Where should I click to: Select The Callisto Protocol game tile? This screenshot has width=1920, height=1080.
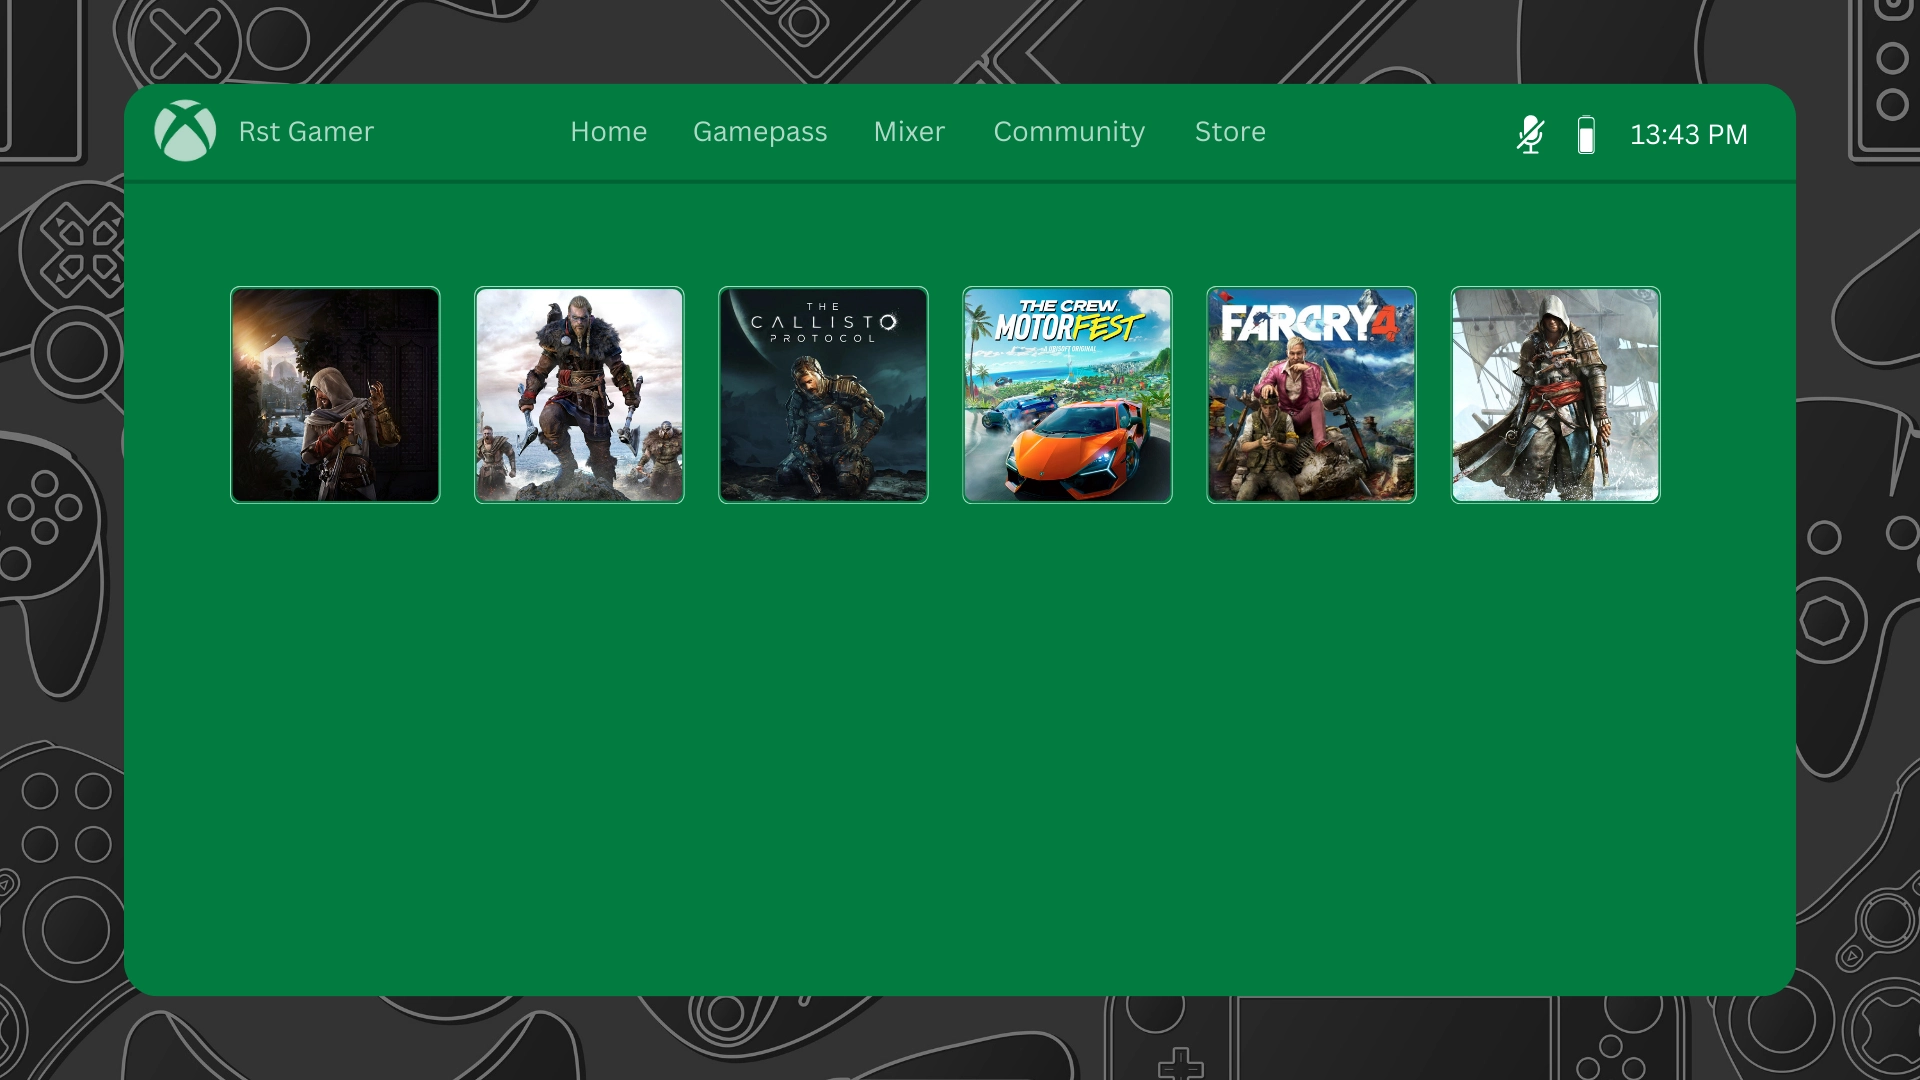point(823,395)
